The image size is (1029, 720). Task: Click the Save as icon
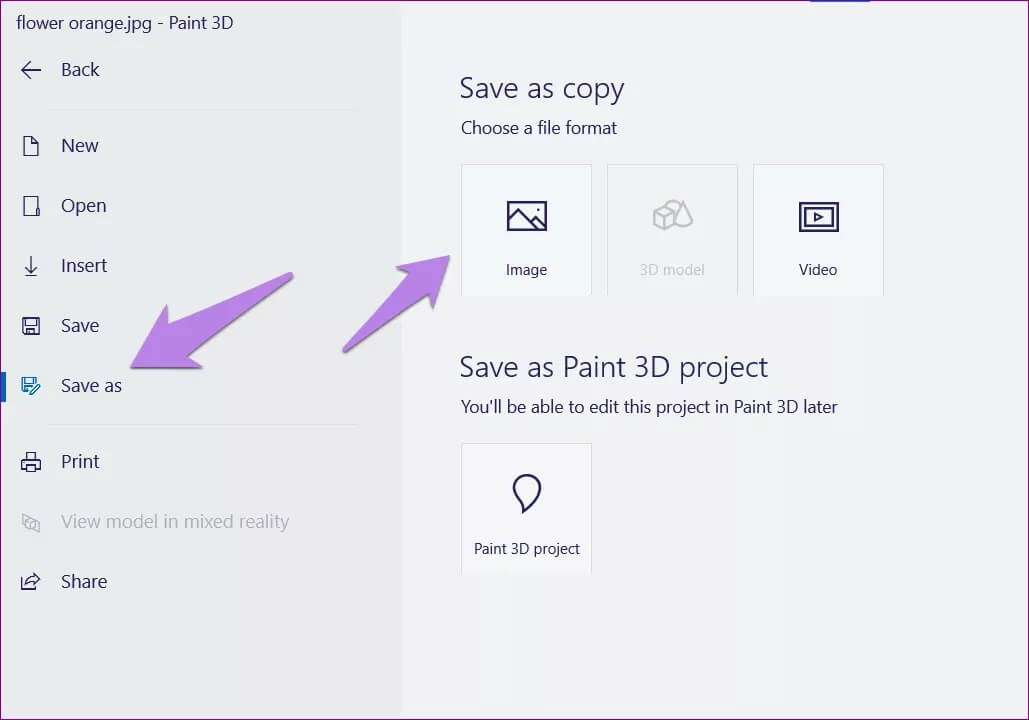coord(31,386)
